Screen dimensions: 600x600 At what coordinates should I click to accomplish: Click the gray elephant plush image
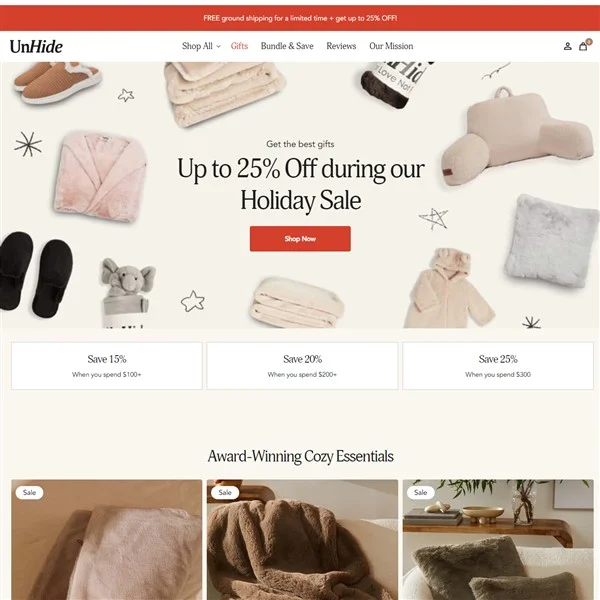pos(127,292)
